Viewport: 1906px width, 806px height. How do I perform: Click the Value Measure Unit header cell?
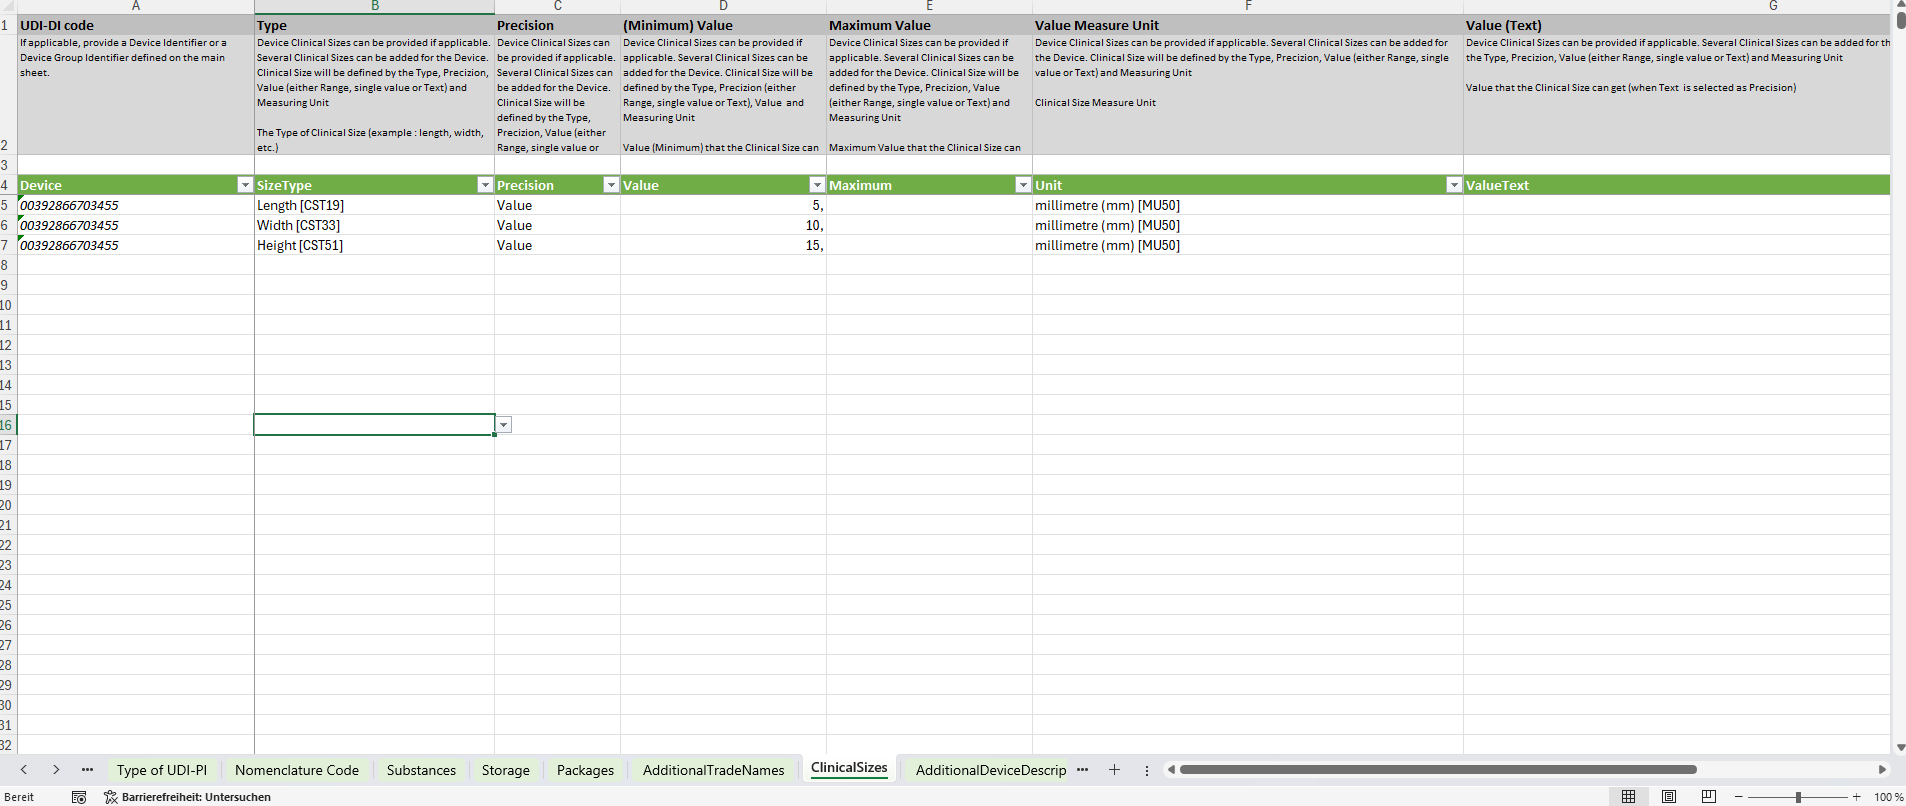pyautogui.click(x=1248, y=25)
